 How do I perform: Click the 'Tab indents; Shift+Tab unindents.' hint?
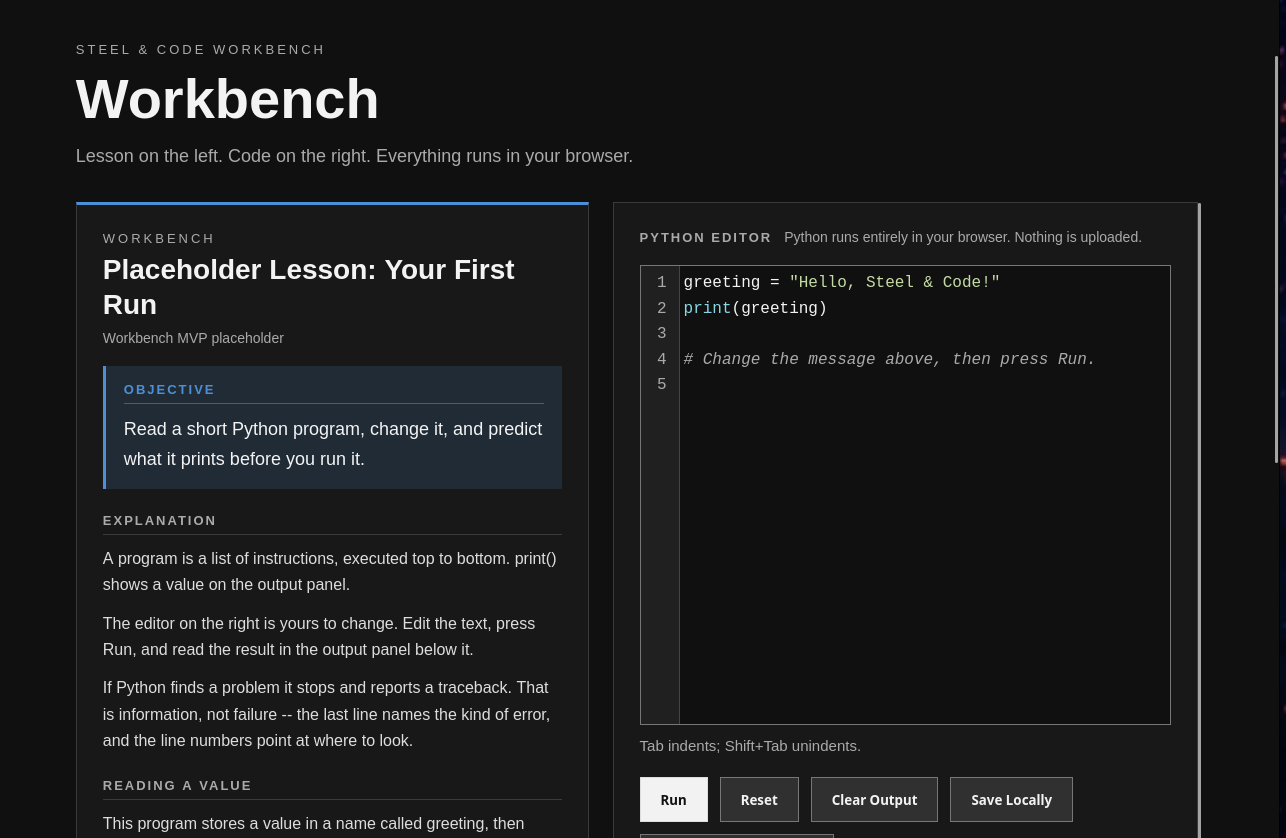tap(750, 746)
